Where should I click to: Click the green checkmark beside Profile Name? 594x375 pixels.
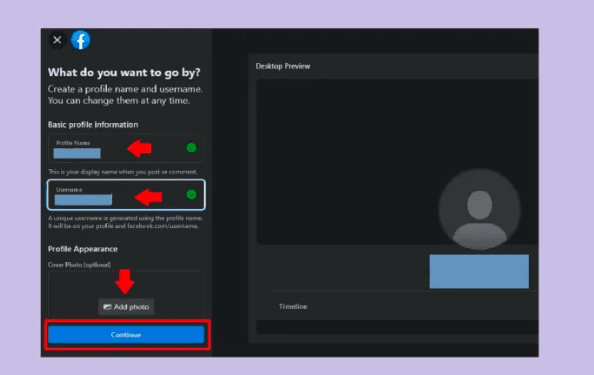pyautogui.click(x=191, y=148)
